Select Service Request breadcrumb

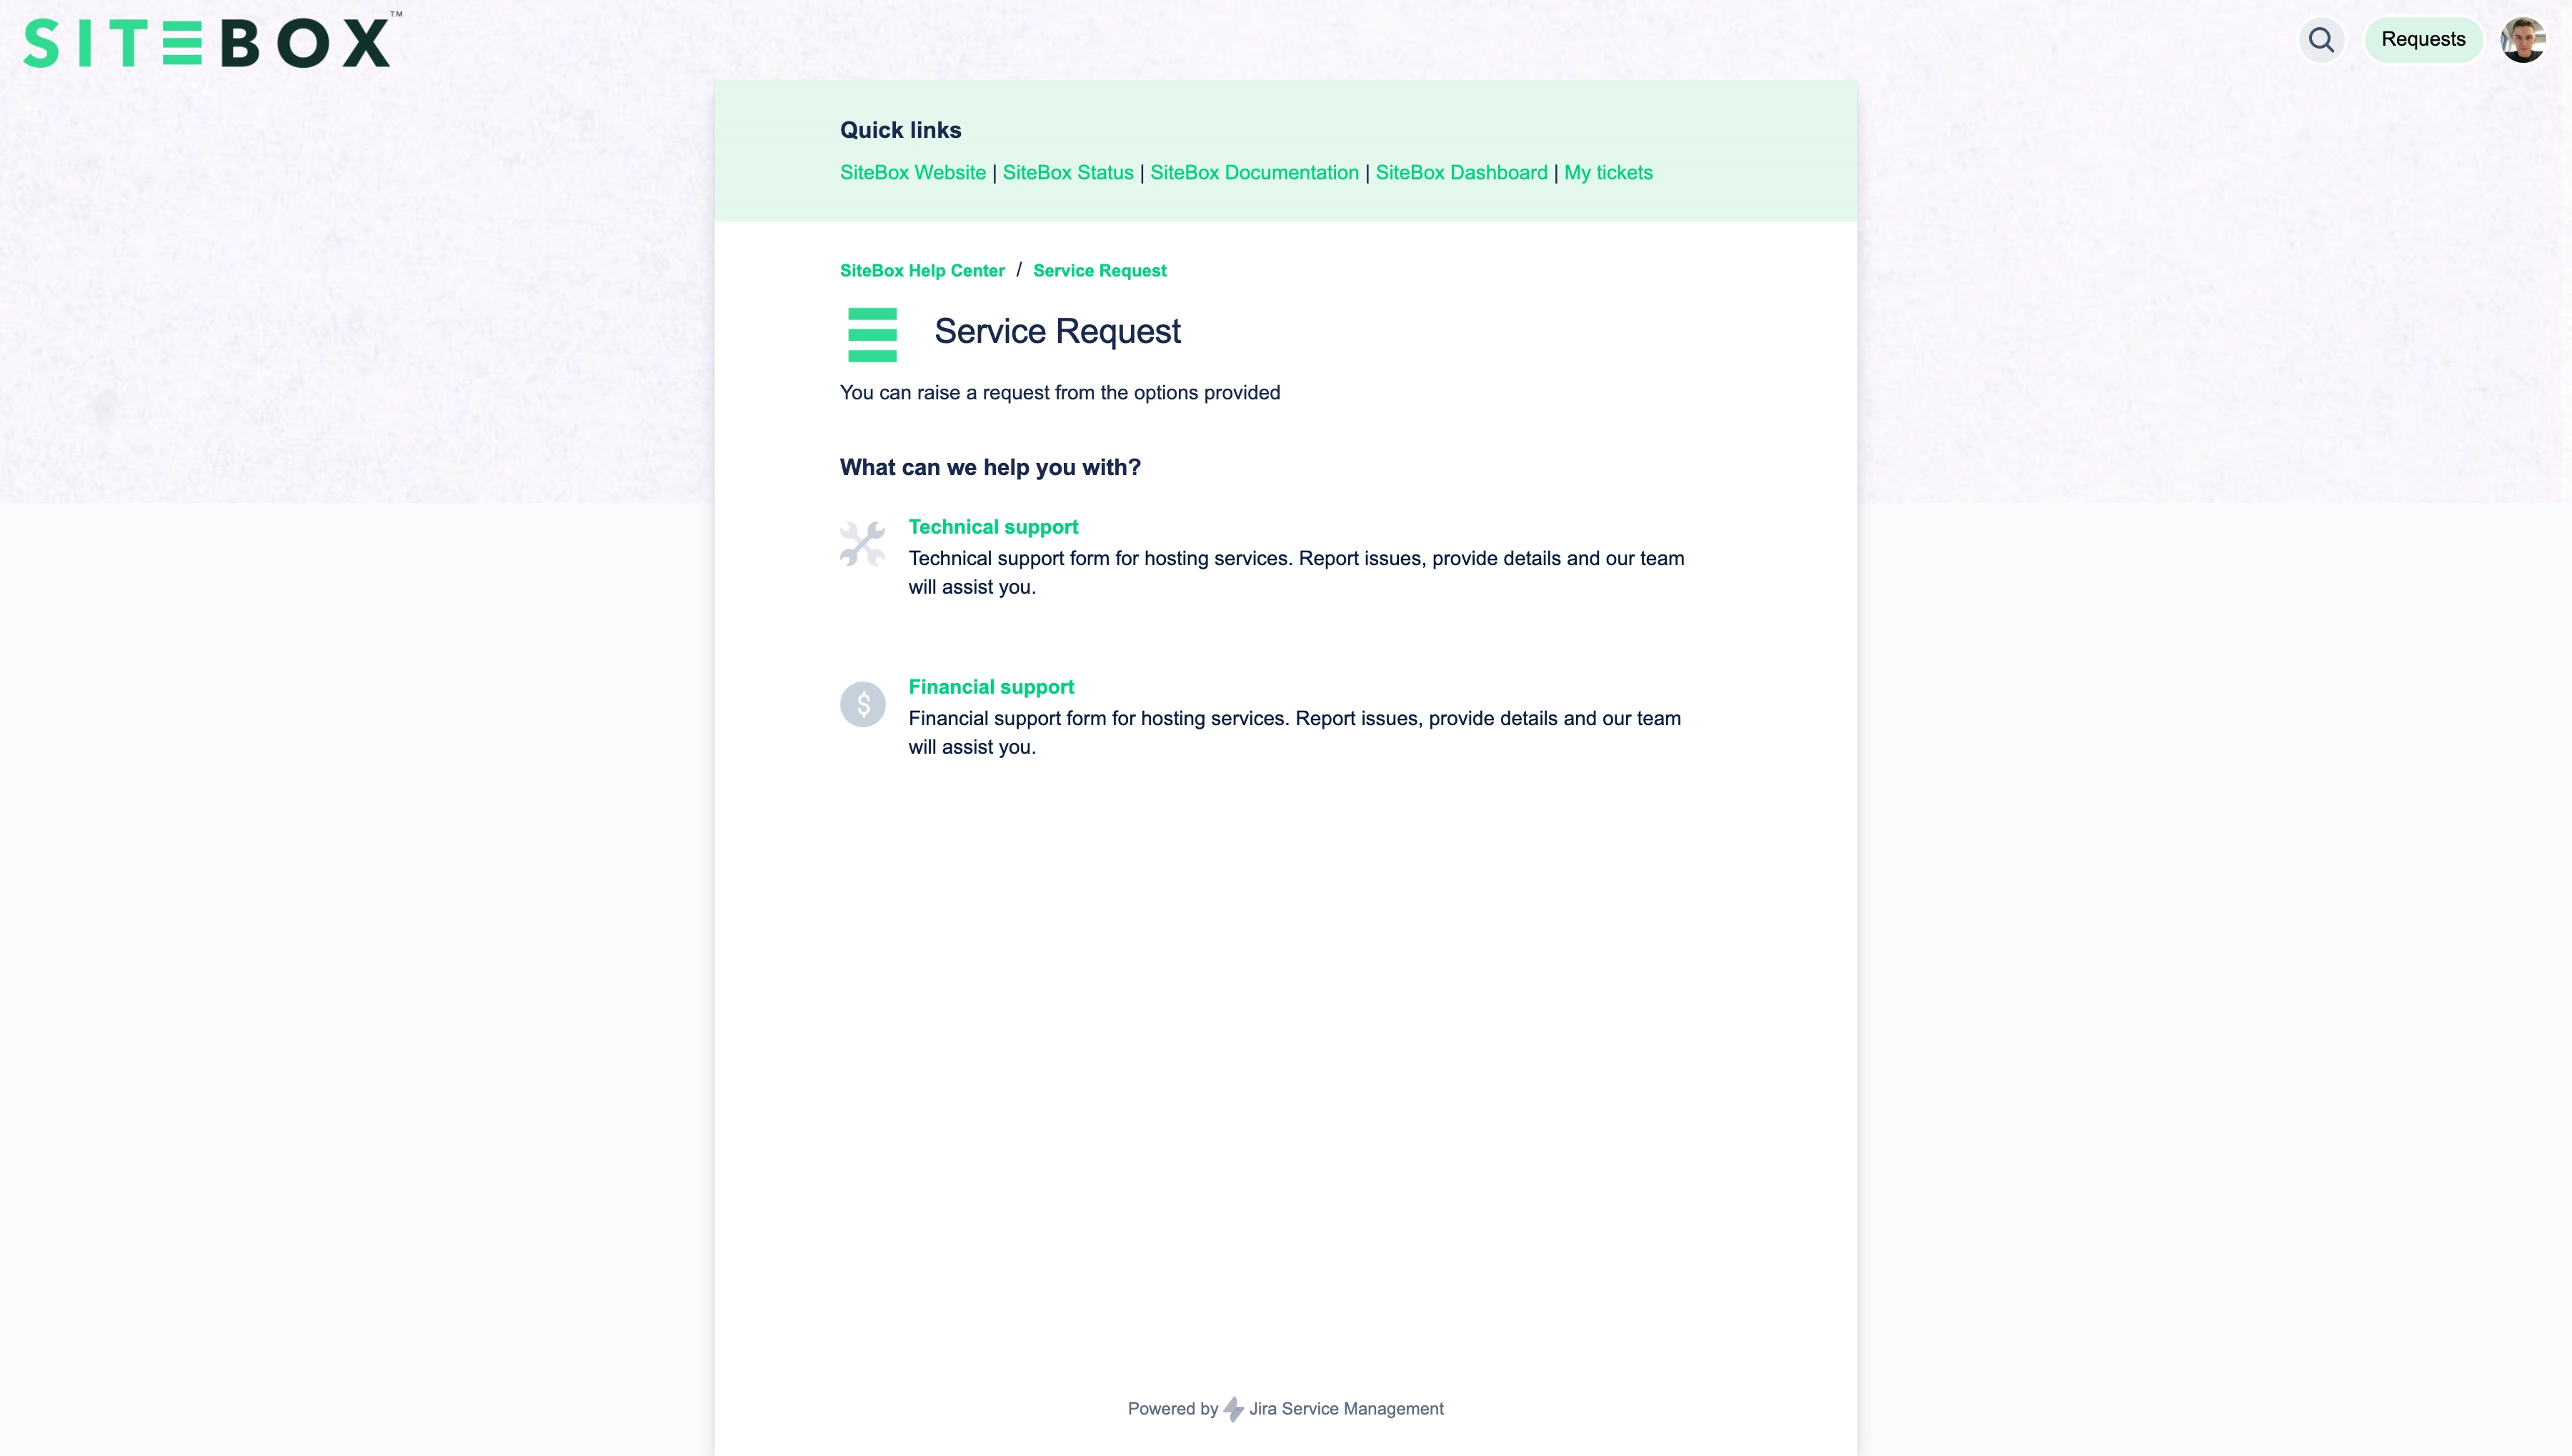[1099, 270]
